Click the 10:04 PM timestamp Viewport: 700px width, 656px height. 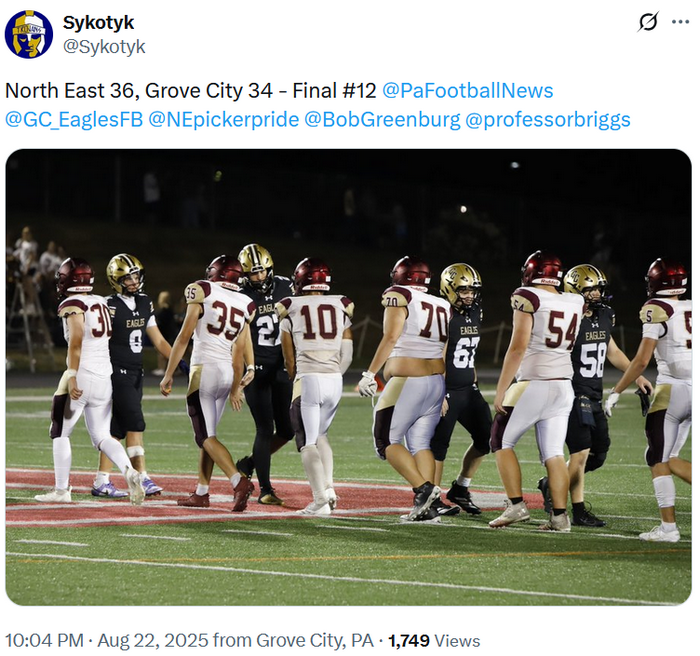[44, 640]
